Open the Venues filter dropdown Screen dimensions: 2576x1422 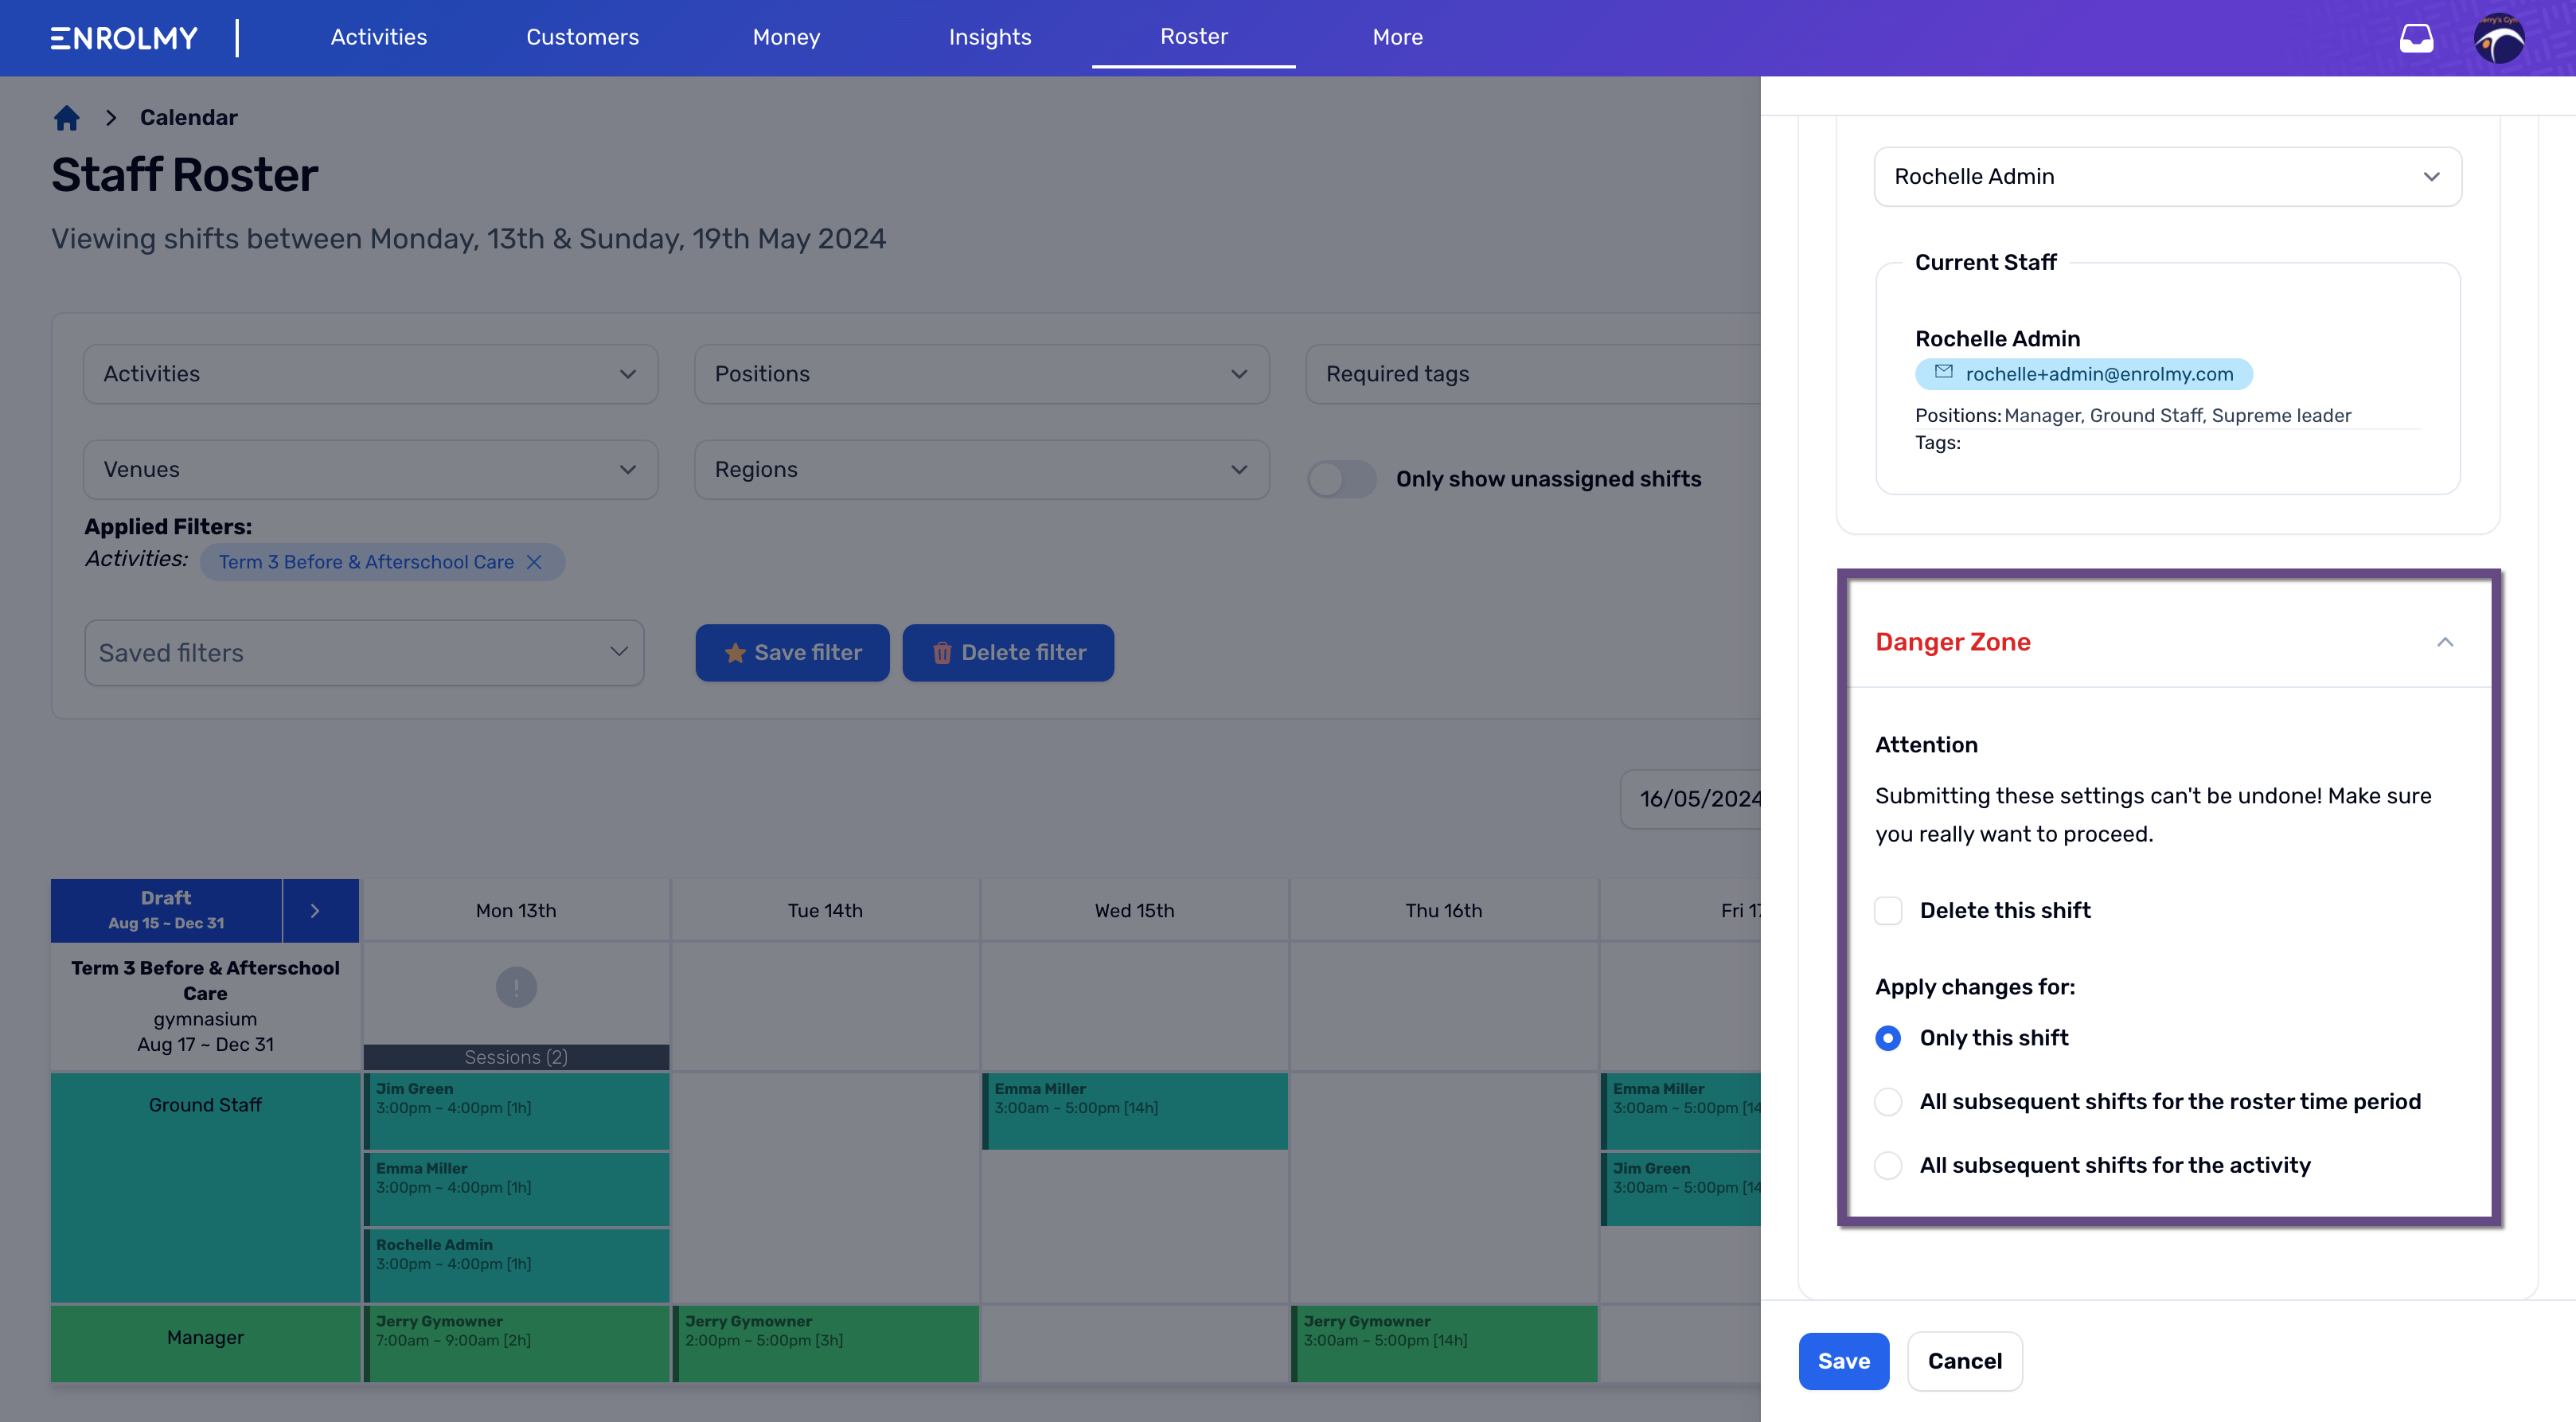[370, 470]
